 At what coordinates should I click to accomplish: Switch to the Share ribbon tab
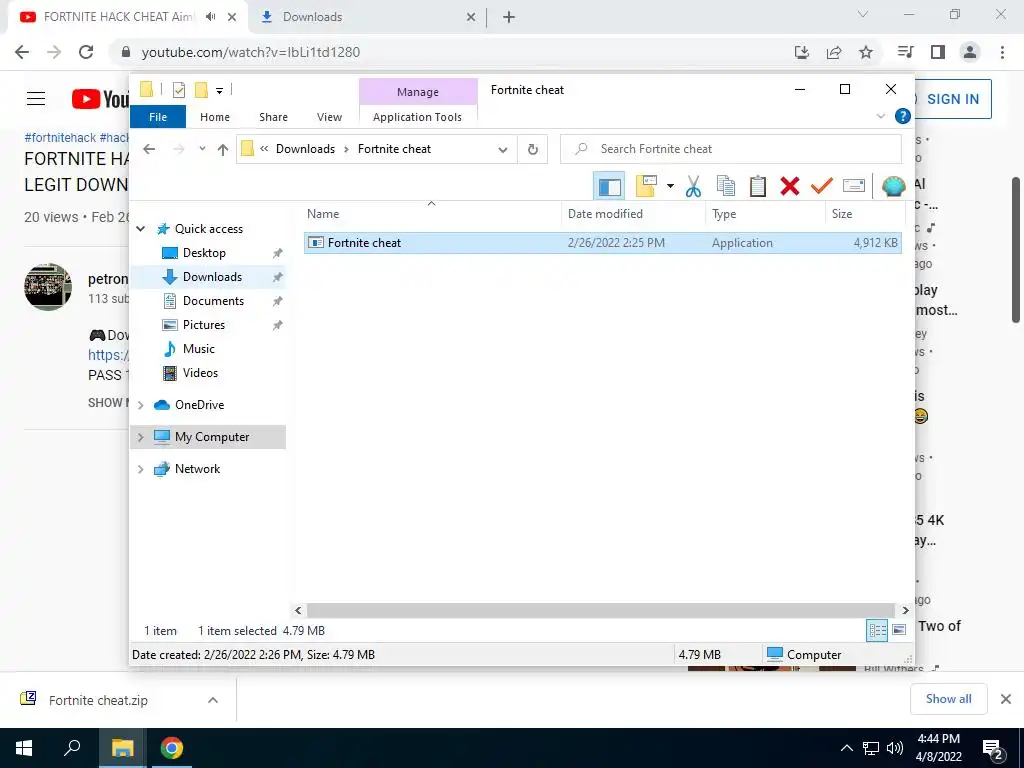[273, 117]
